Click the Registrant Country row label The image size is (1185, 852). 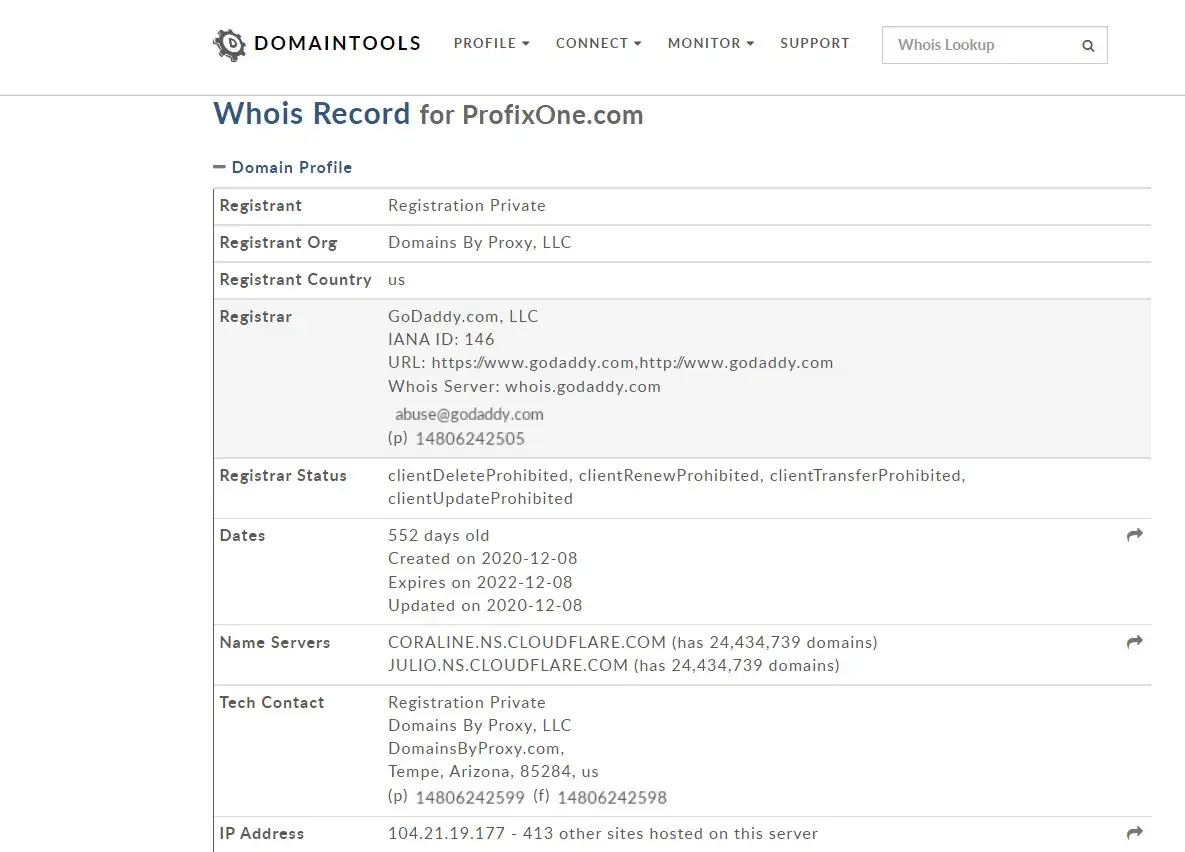pos(295,280)
